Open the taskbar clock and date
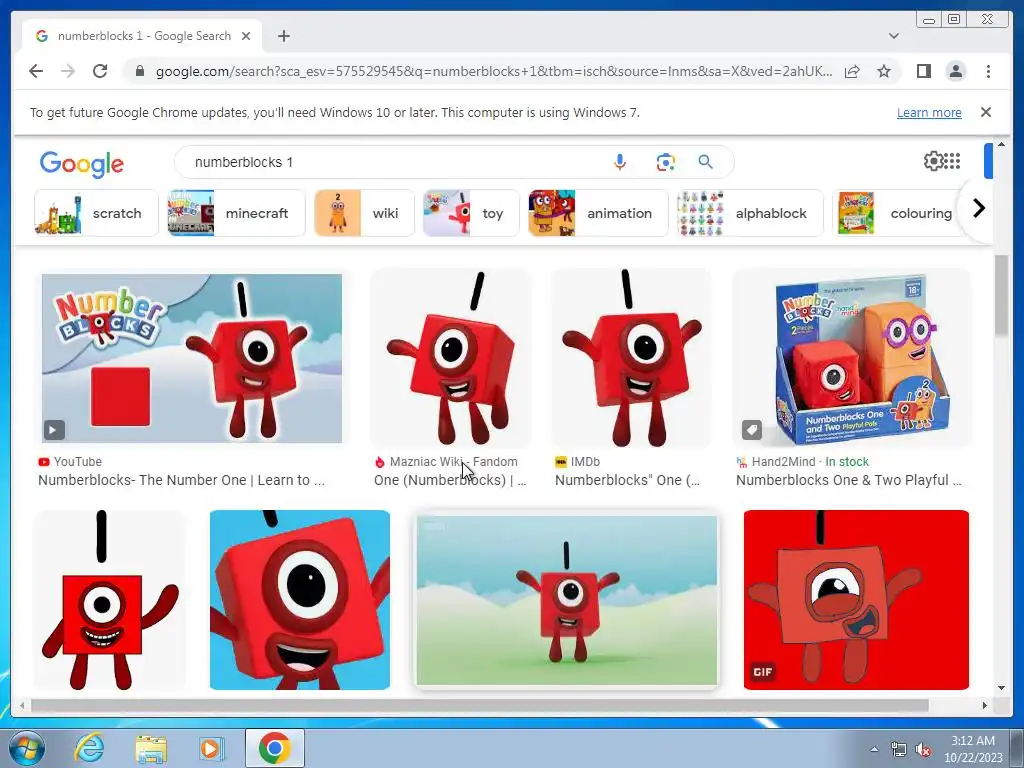Viewport: 1024px width, 768px height. [x=973, y=749]
